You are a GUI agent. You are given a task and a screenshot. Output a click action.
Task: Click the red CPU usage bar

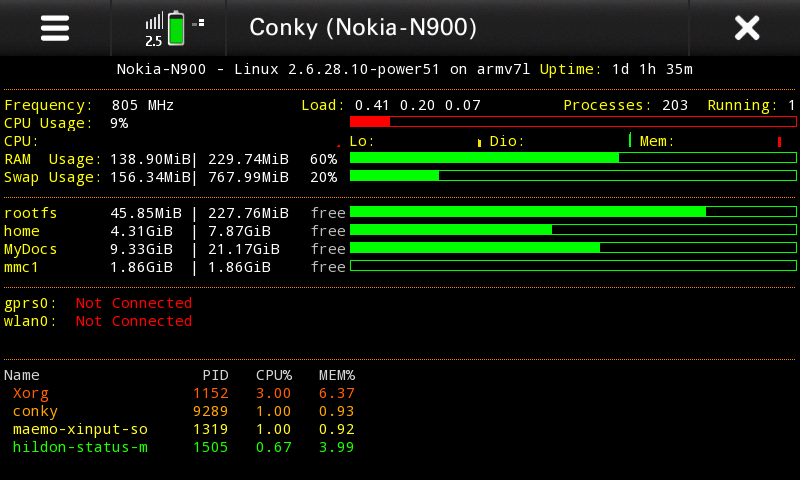pos(573,121)
